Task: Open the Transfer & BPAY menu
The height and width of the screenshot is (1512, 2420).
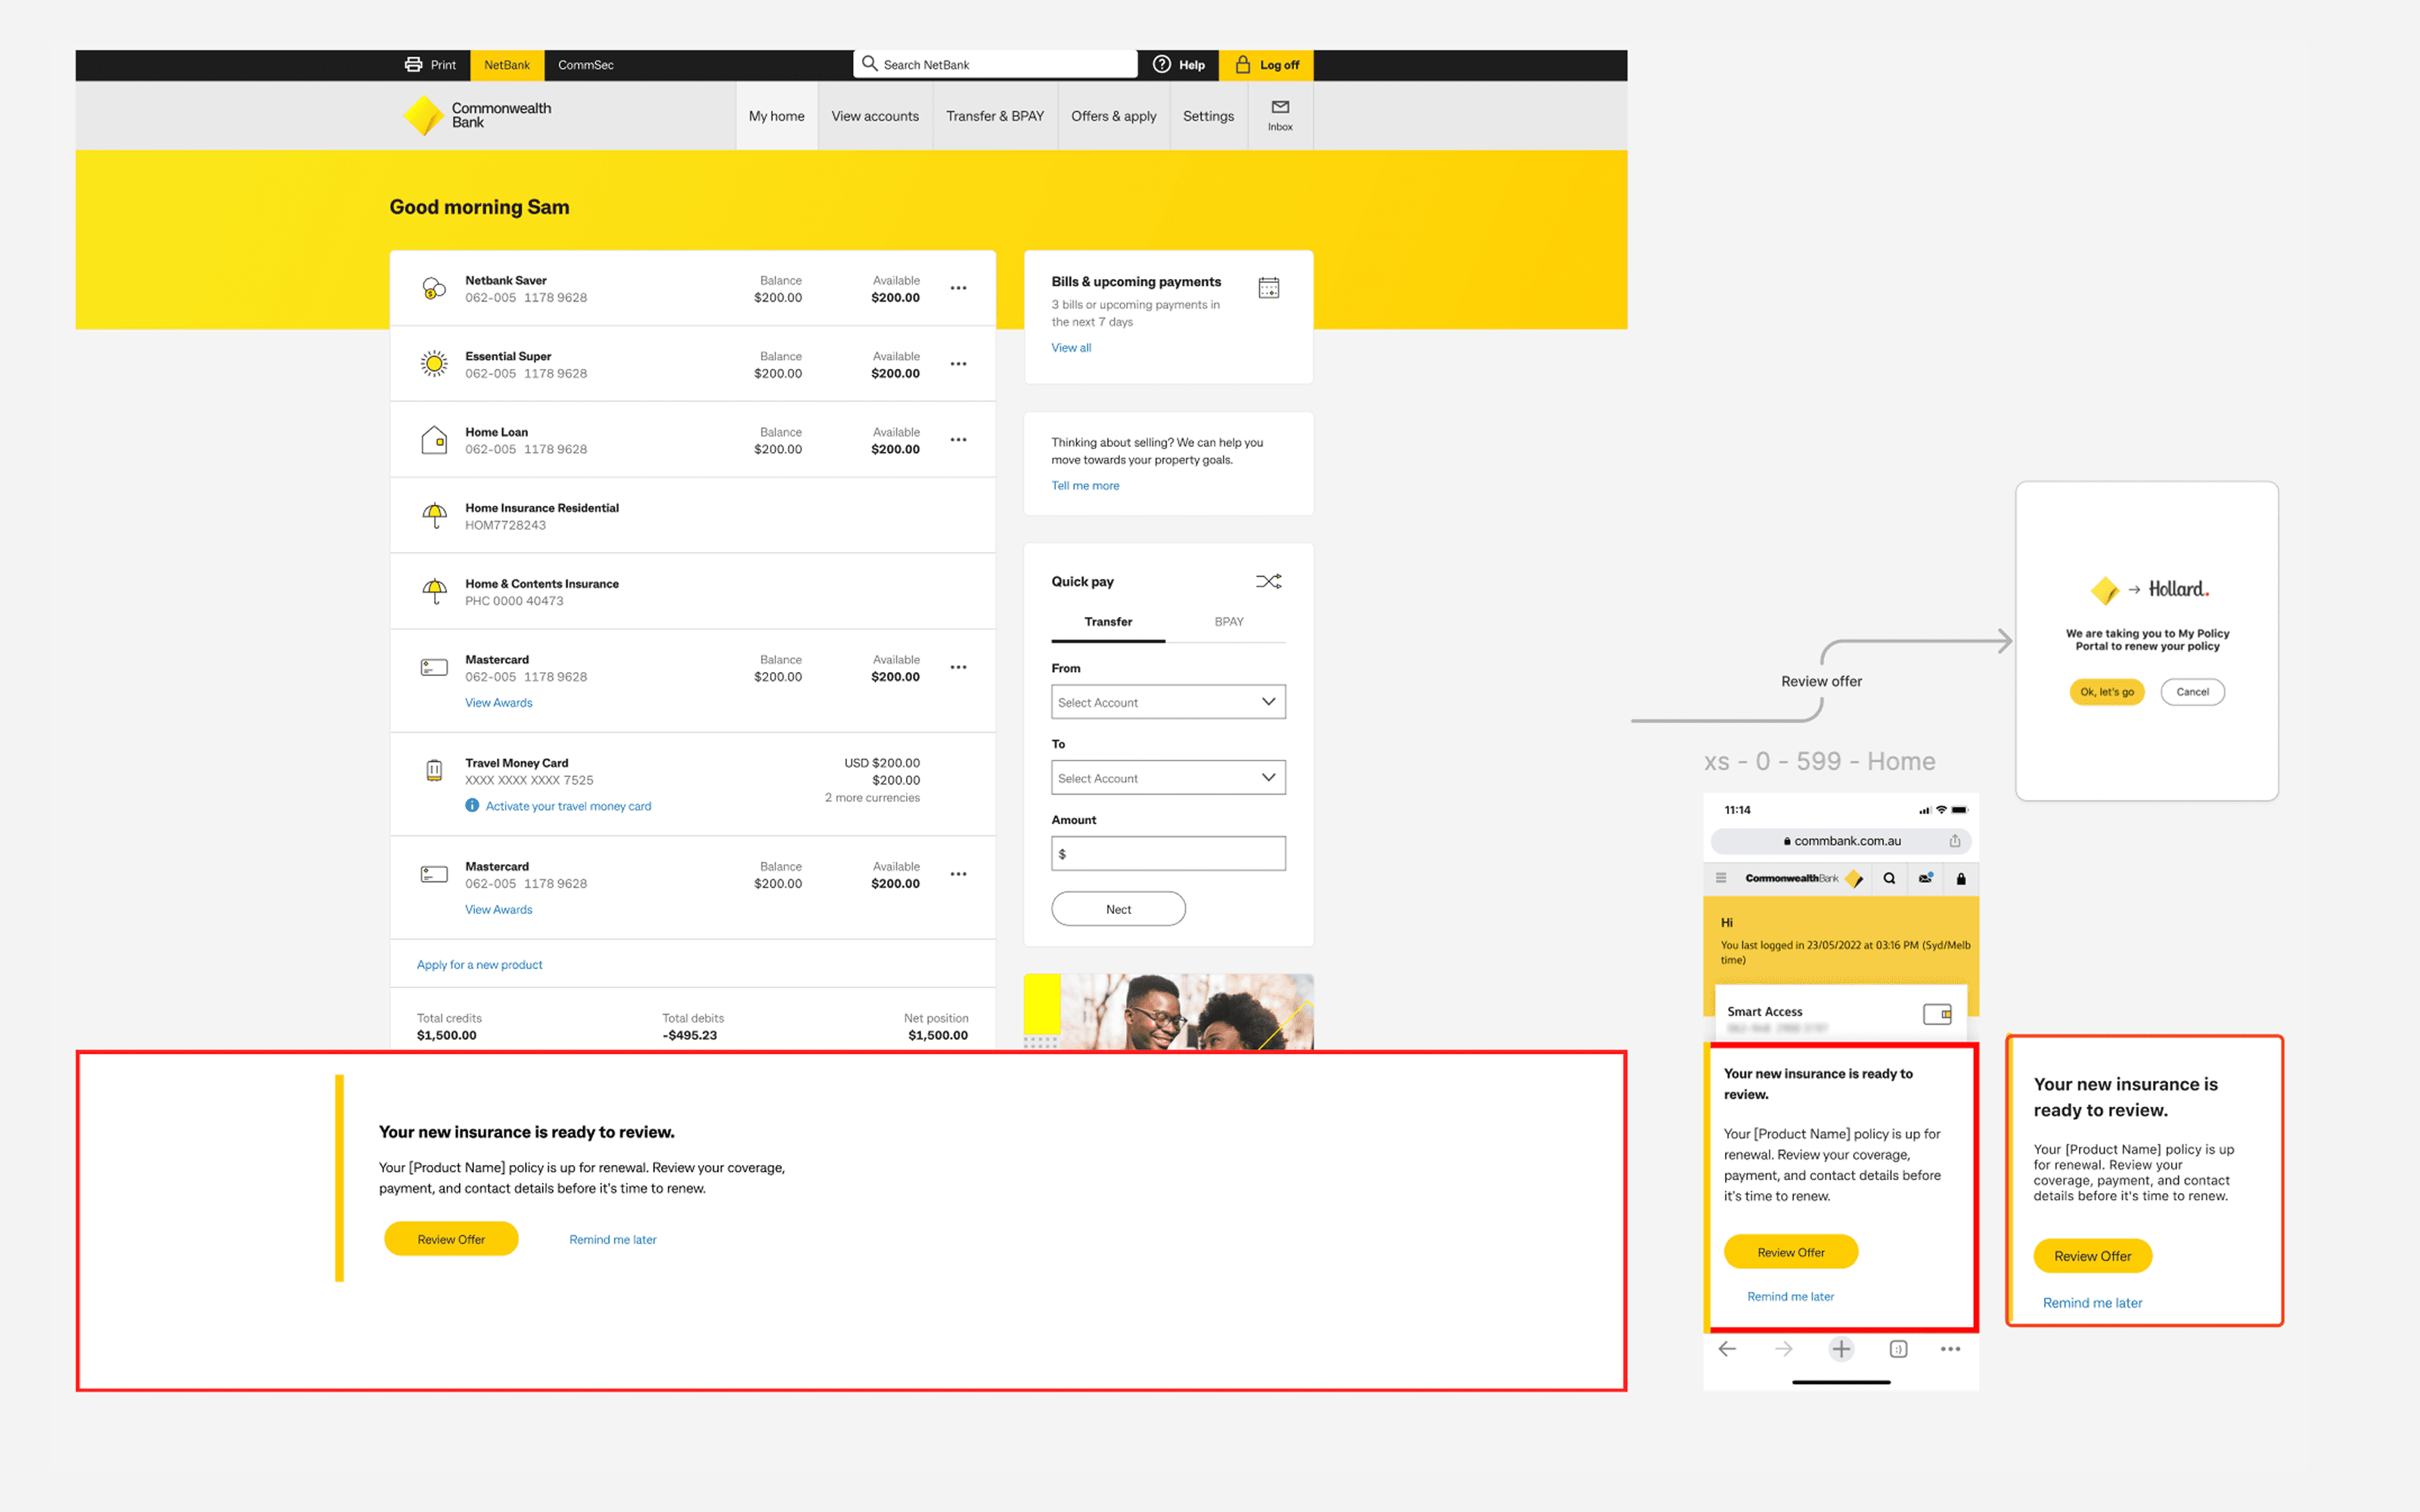Action: click(x=994, y=116)
